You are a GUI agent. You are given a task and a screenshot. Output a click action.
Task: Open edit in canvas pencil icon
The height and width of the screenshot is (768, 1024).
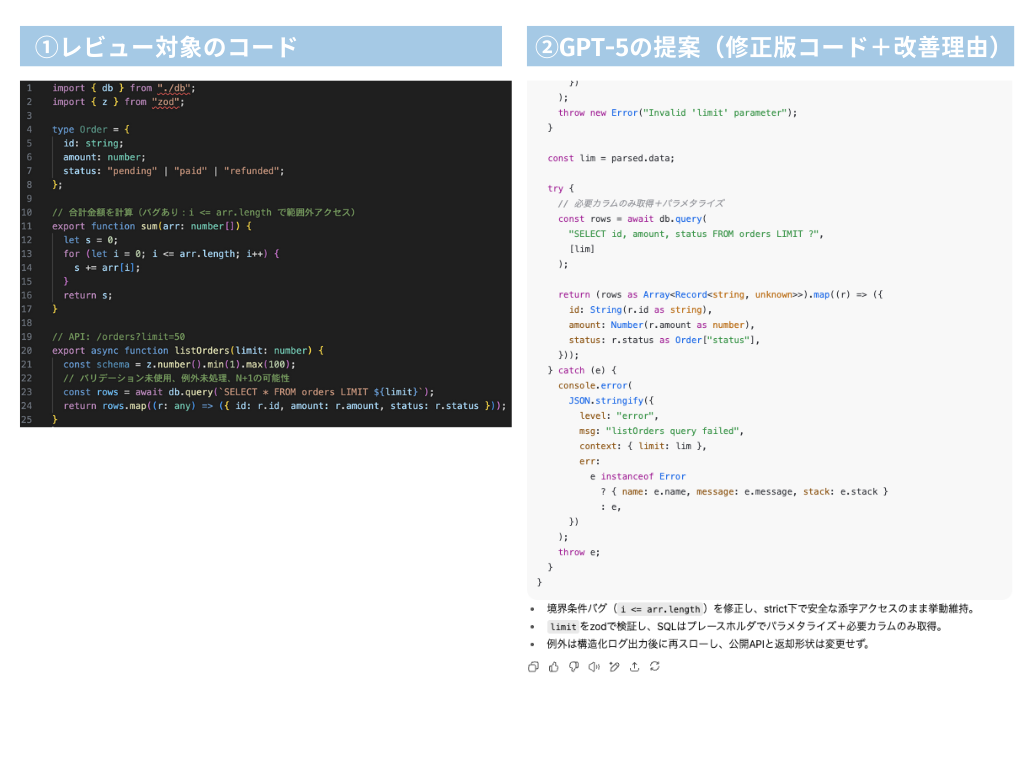pos(615,667)
